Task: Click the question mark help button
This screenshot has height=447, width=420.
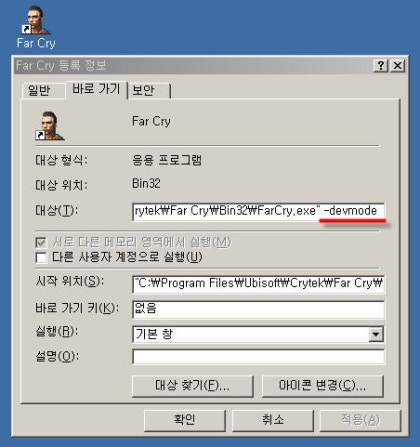Action: pos(381,65)
